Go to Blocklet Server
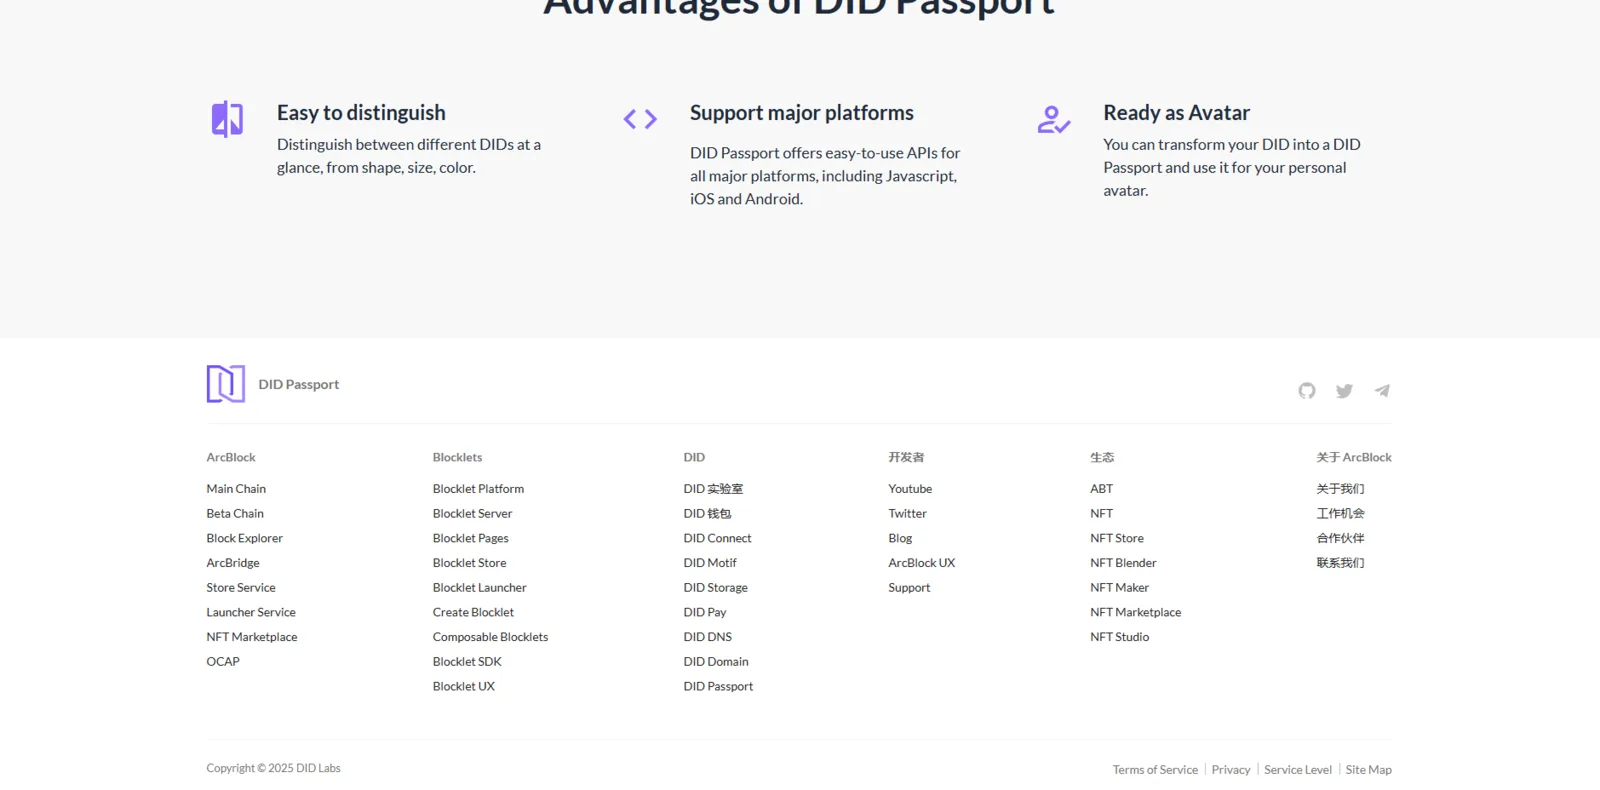The width and height of the screenshot is (1600, 790). (x=472, y=514)
